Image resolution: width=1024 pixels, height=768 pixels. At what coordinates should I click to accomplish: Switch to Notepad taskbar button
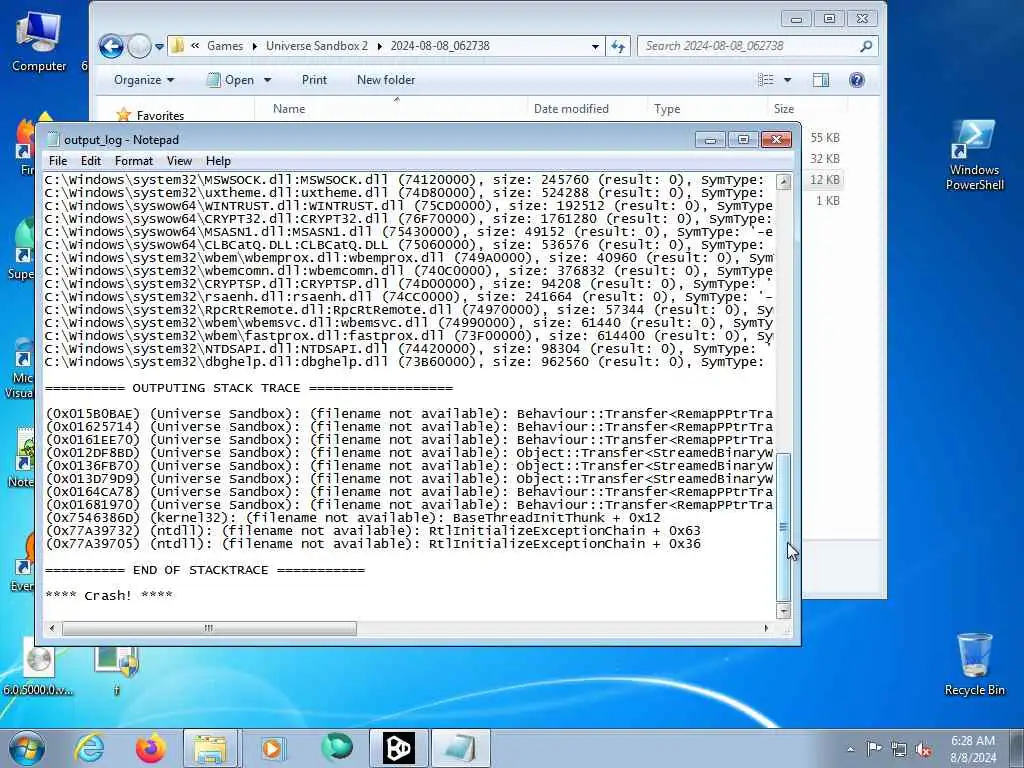tap(460, 748)
